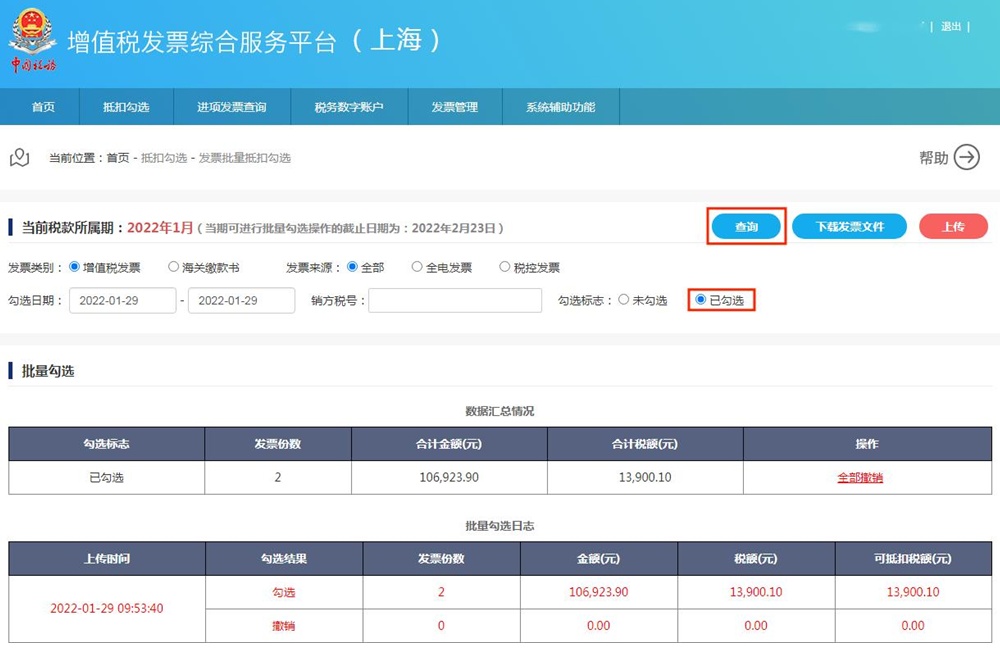Click the 下载发票文件 button
The height and width of the screenshot is (652, 1000).
click(x=849, y=227)
